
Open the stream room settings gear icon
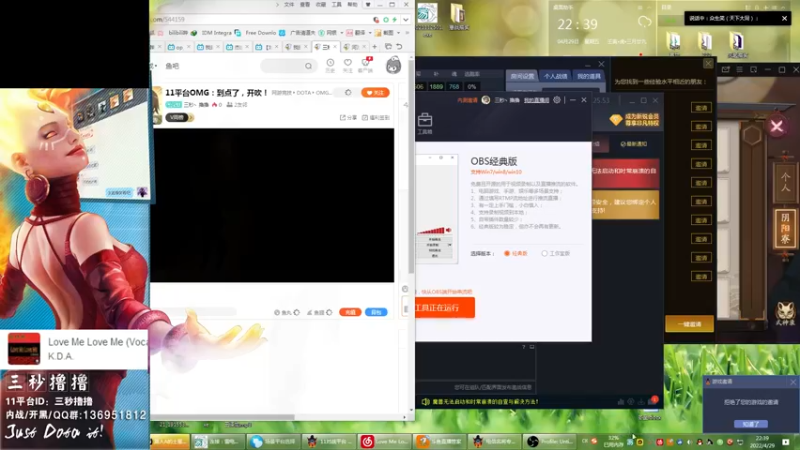348,92
